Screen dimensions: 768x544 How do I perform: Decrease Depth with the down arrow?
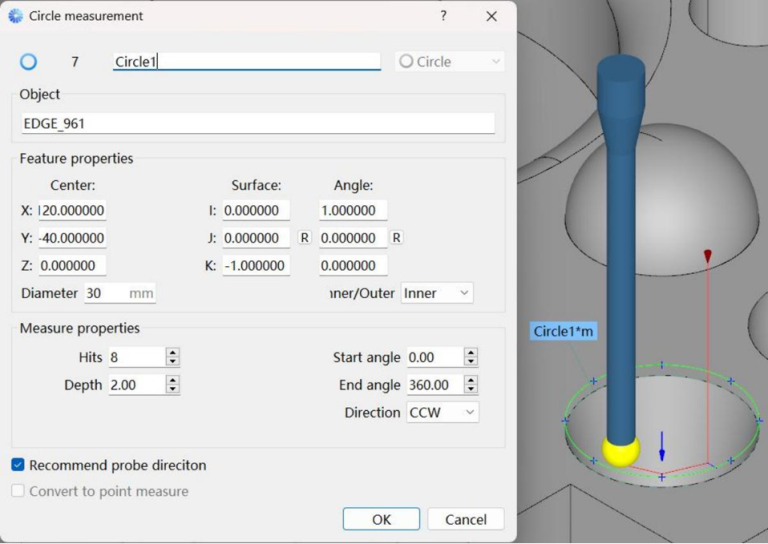[172, 390]
